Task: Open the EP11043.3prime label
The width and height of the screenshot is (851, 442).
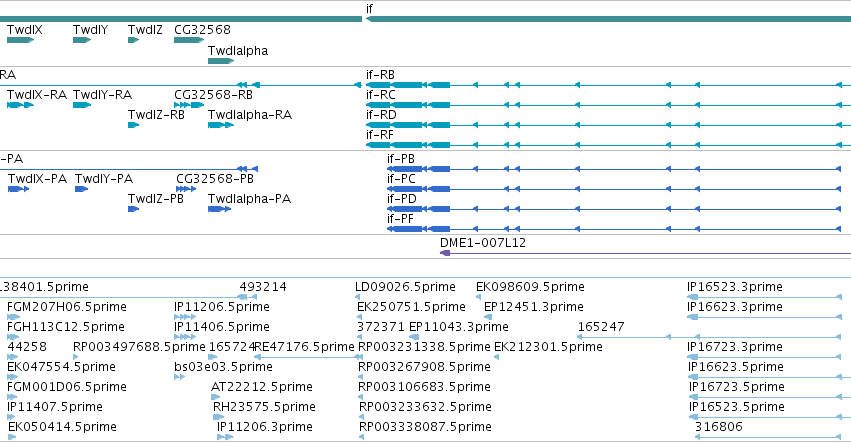Action: (x=459, y=327)
